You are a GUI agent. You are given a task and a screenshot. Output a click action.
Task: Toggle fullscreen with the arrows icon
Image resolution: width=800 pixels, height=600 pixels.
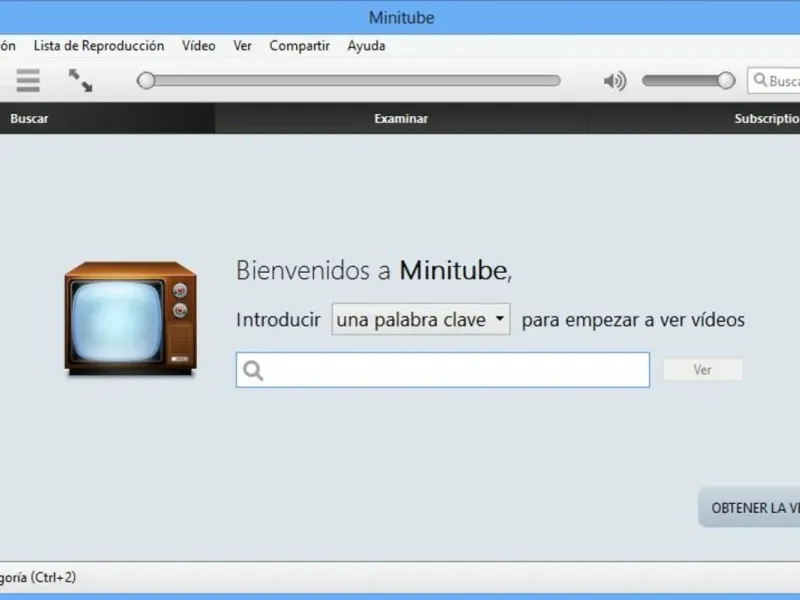81,81
